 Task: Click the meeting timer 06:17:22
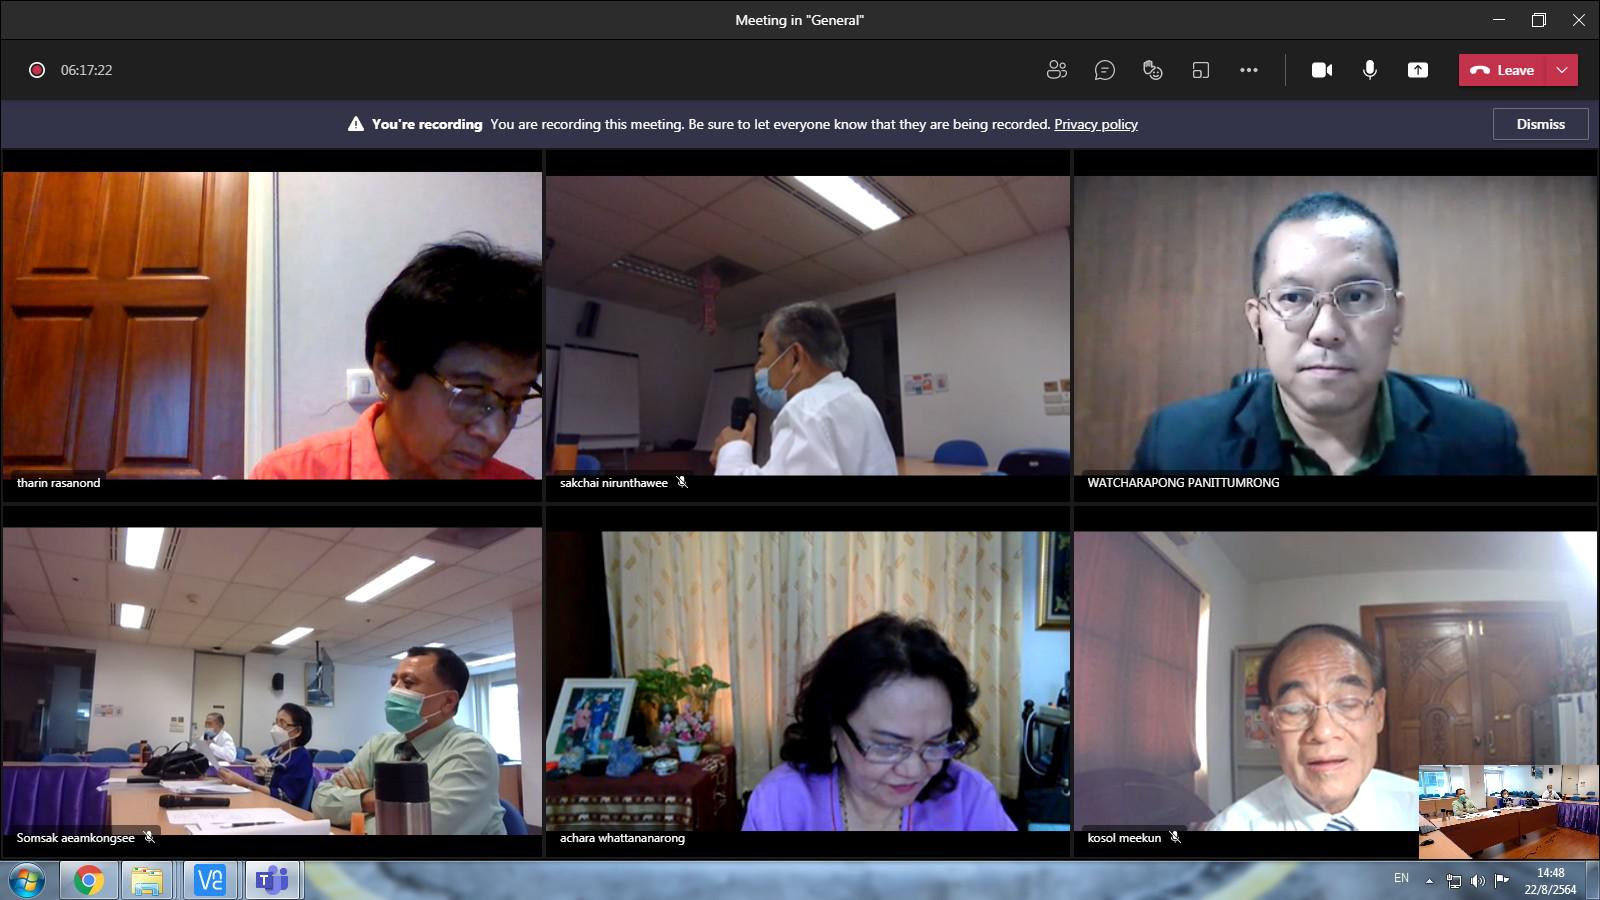pos(86,70)
